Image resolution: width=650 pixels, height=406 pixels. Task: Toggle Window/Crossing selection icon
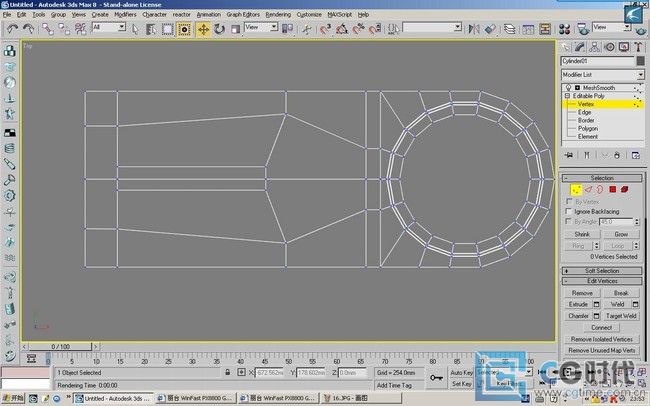(x=184, y=29)
